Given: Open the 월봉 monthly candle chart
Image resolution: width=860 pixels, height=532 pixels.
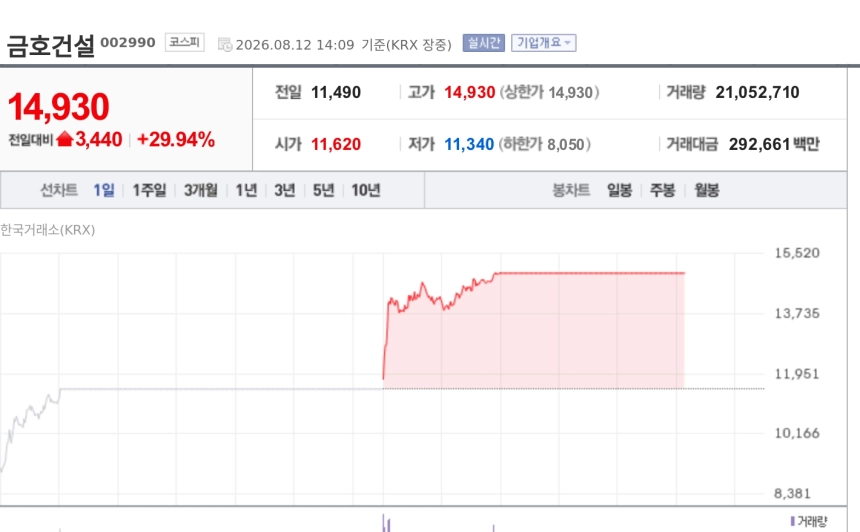Looking at the screenshot, I should click(706, 190).
